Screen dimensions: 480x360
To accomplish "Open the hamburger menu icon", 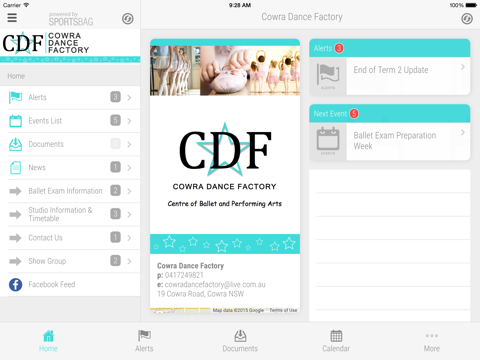I will coord(12,18).
